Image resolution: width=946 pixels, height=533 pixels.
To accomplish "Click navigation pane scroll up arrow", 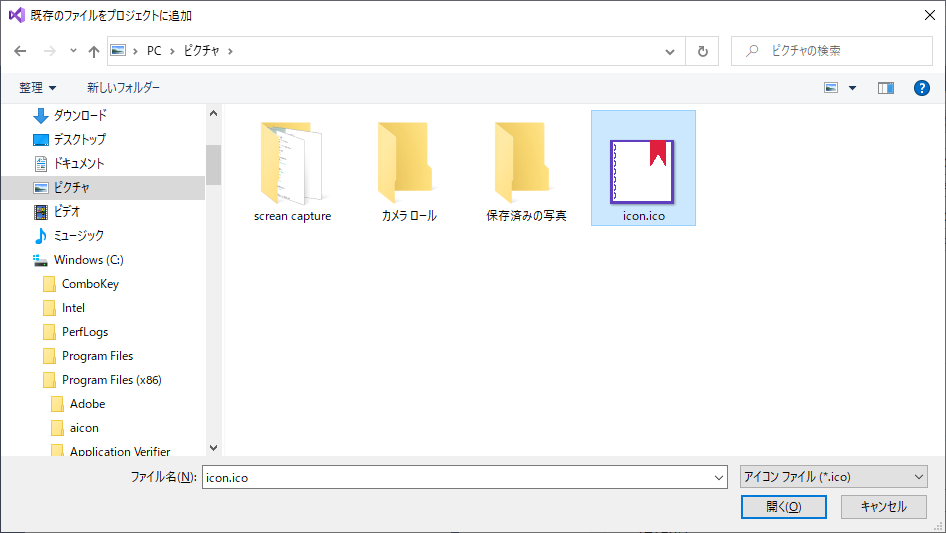I will [213, 113].
